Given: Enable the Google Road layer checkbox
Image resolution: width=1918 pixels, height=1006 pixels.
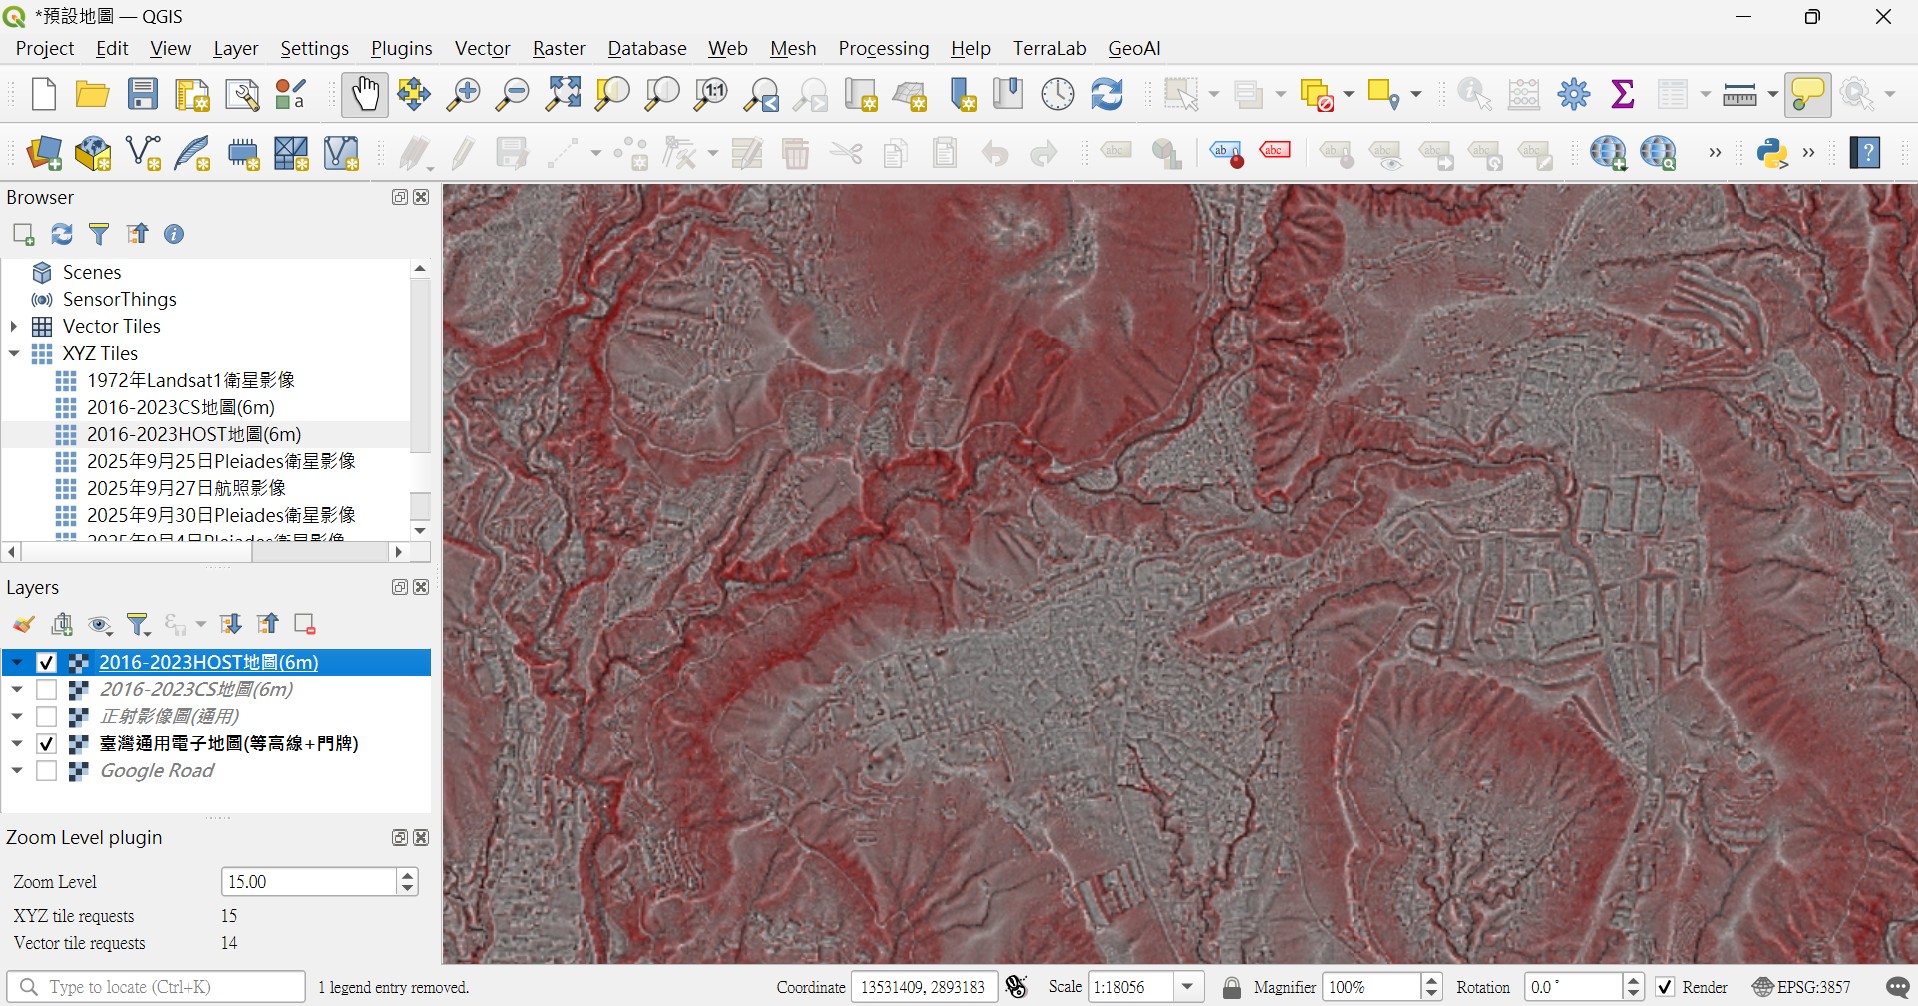Looking at the screenshot, I should 46,771.
